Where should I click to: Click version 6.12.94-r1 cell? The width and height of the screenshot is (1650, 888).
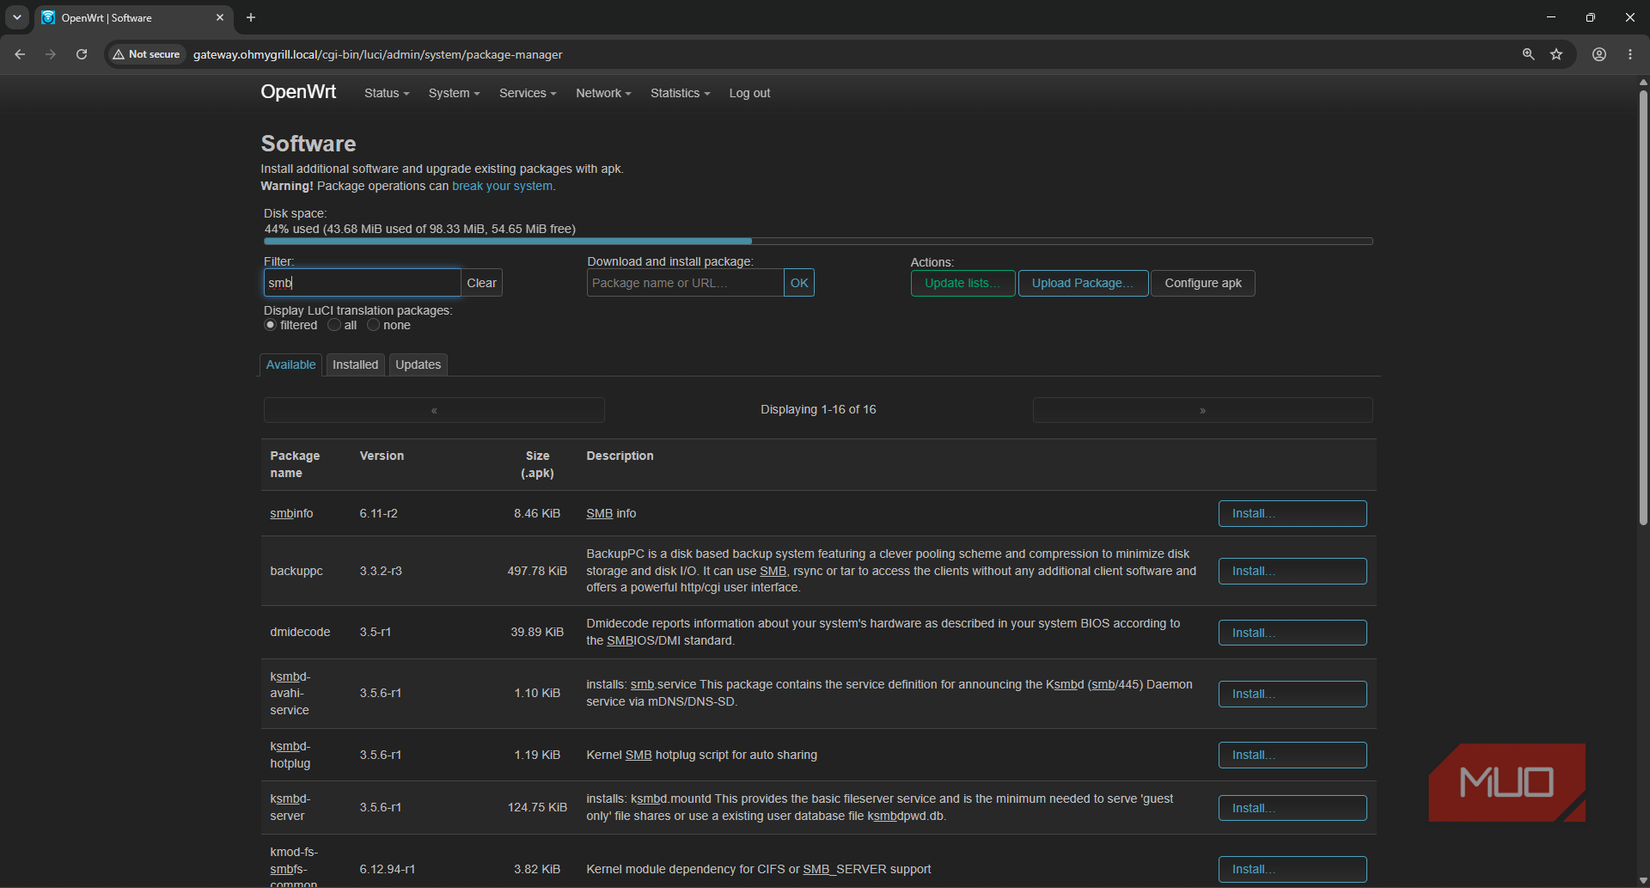(x=387, y=869)
